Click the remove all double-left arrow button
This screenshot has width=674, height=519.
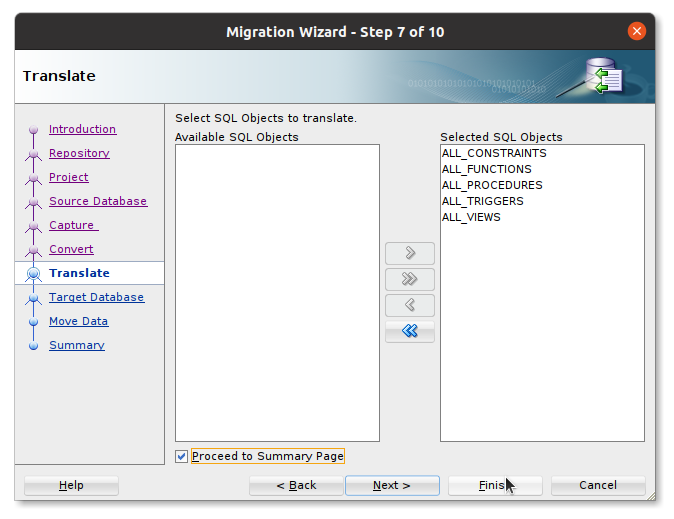[410, 332]
